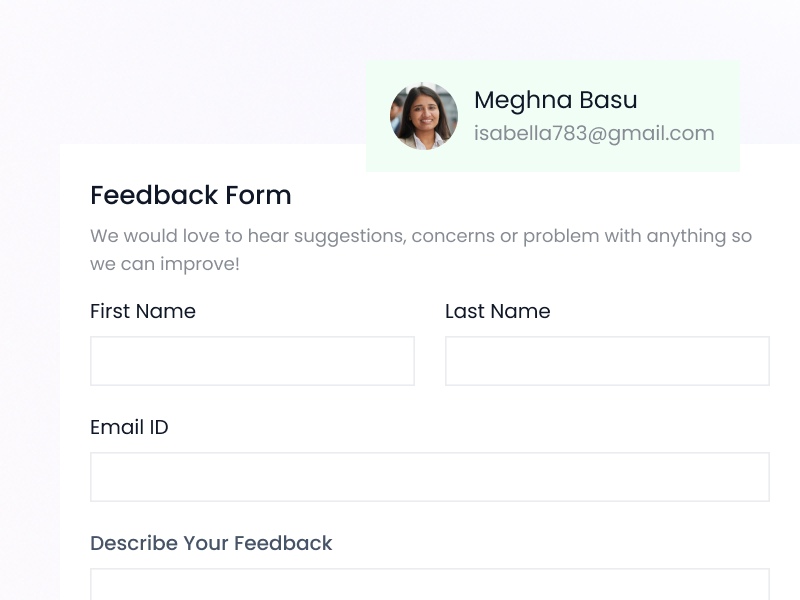Viewport: 800px width, 600px height.
Task: Click the 'we can improve!' text line
Action: click(x=165, y=264)
